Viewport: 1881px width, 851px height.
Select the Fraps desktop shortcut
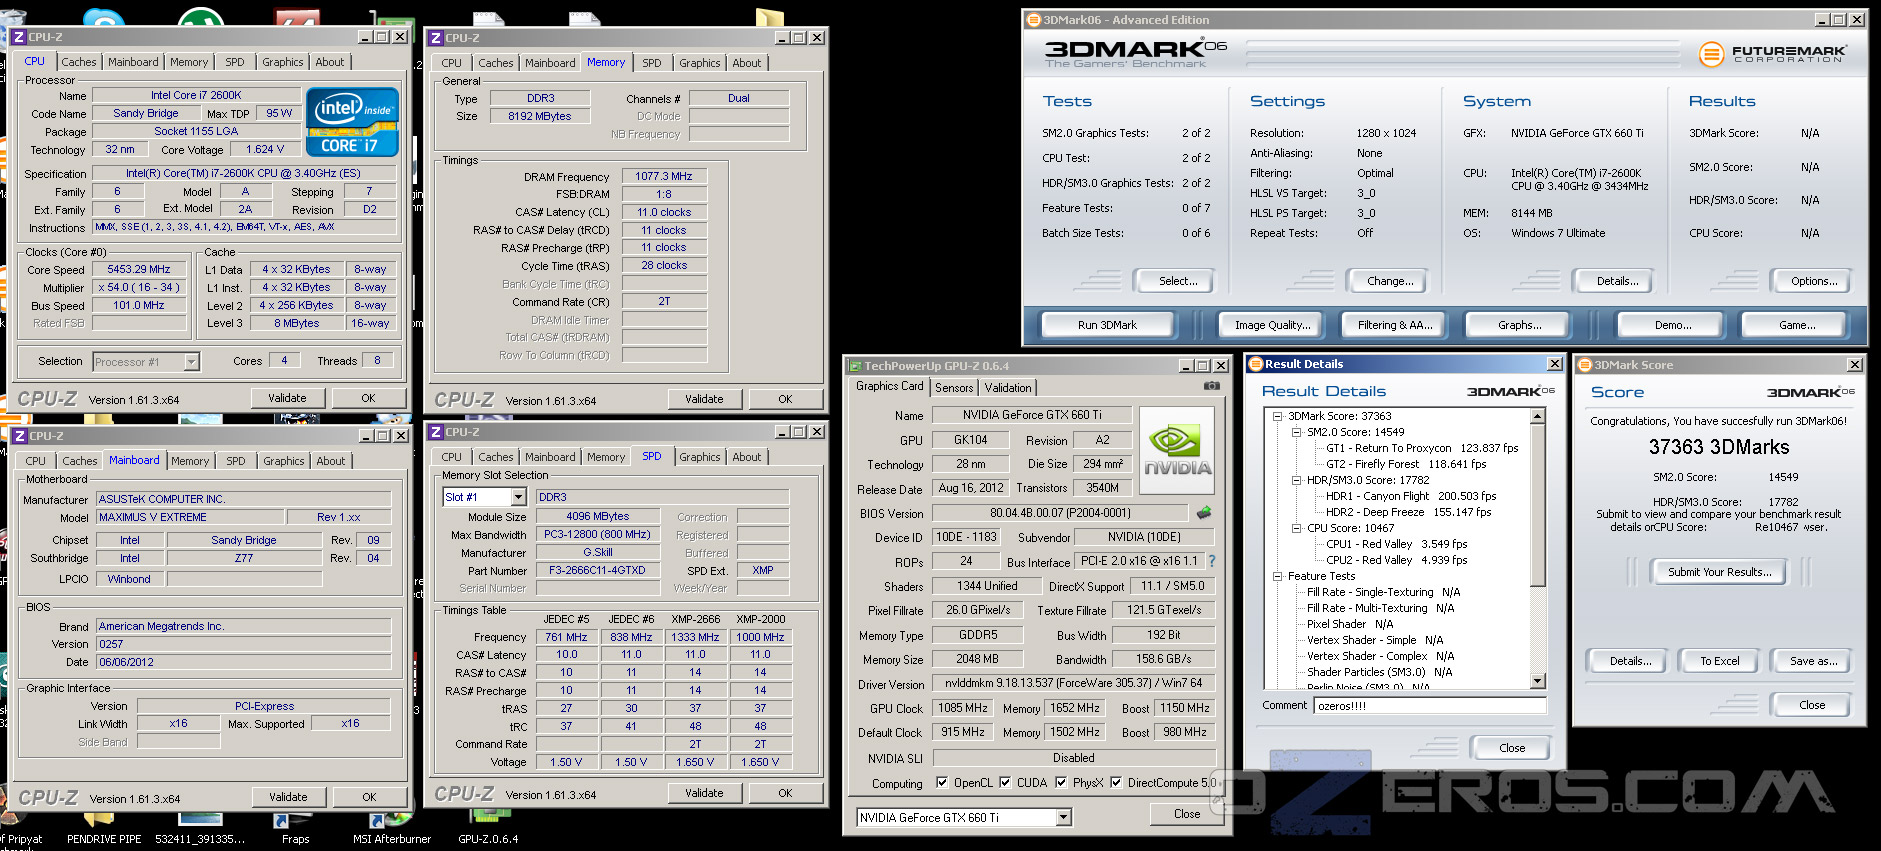click(295, 829)
